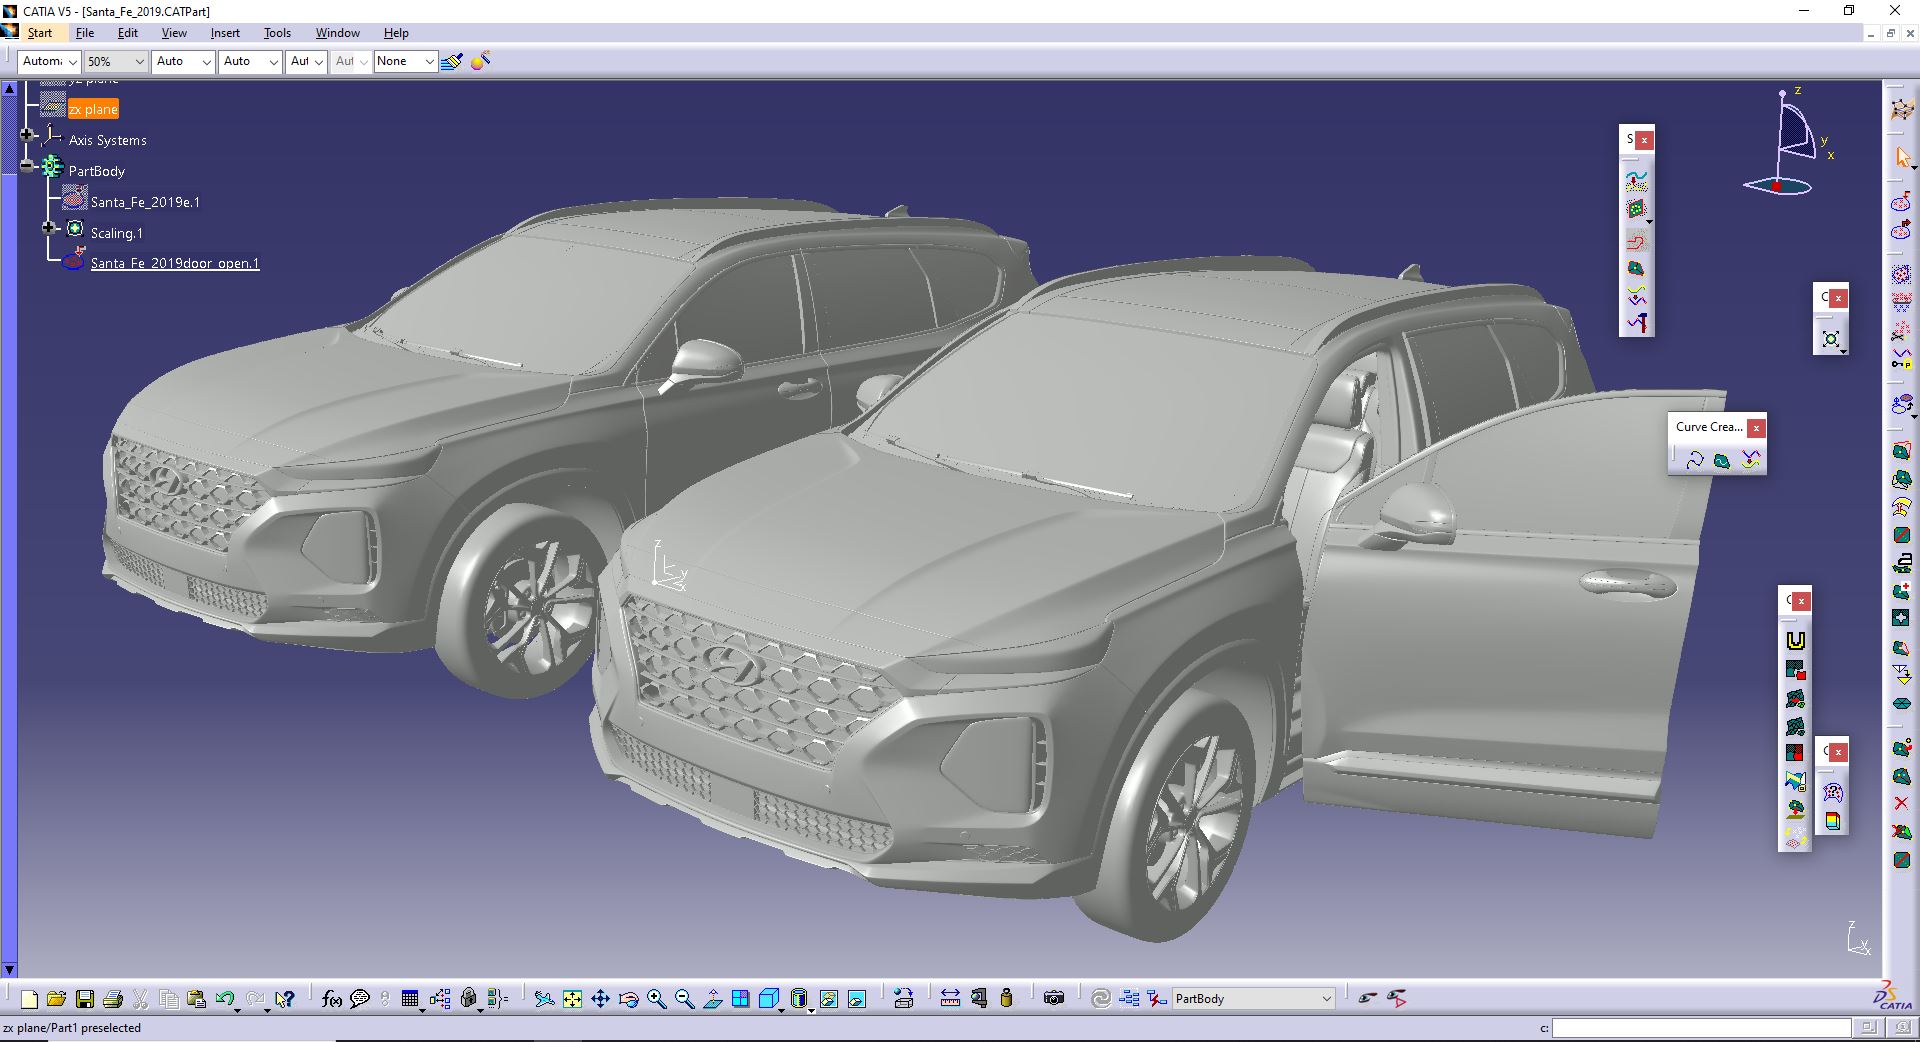Click the red X icon in right toolbar
The image size is (1920, 1042).
tap(1902, 803)
